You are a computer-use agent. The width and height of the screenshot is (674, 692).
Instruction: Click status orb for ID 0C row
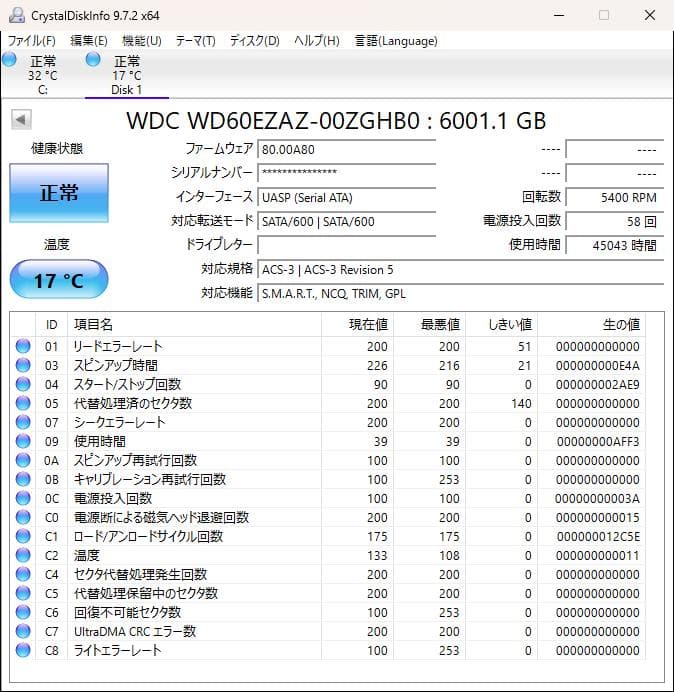(x=23, y=498)
